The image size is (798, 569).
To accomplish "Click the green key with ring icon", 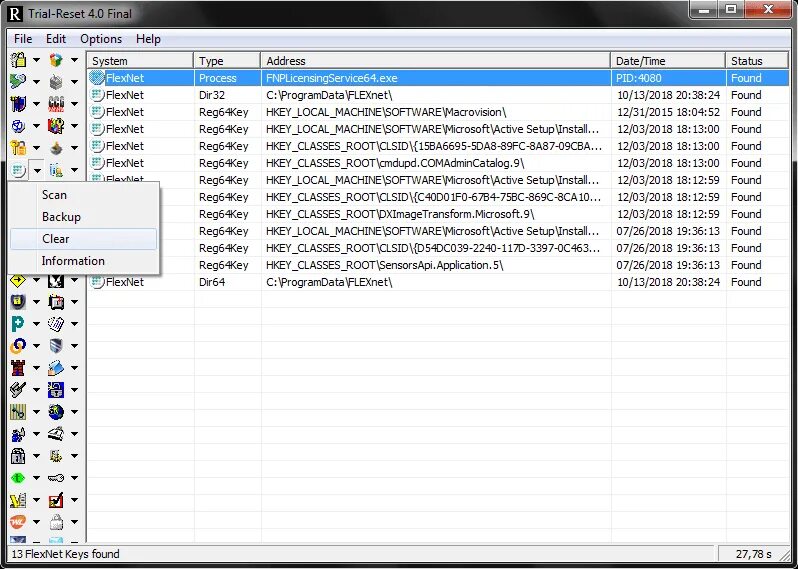I will pyautogui.click(x=18, y=81).
